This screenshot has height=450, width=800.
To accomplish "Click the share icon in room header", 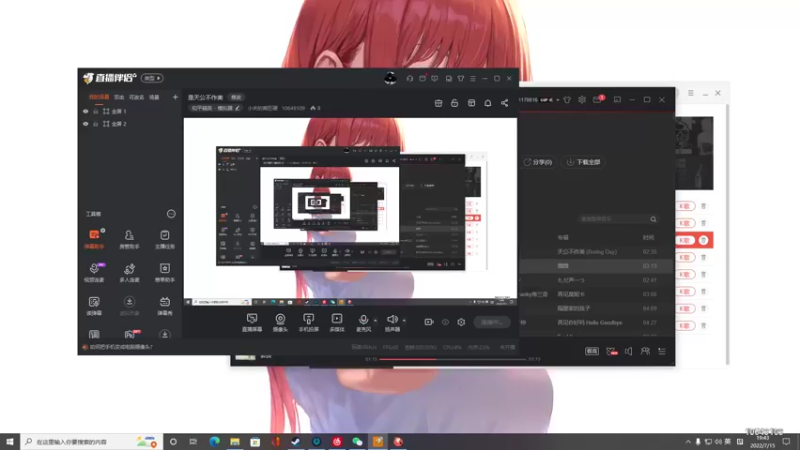I will point(504,103).
